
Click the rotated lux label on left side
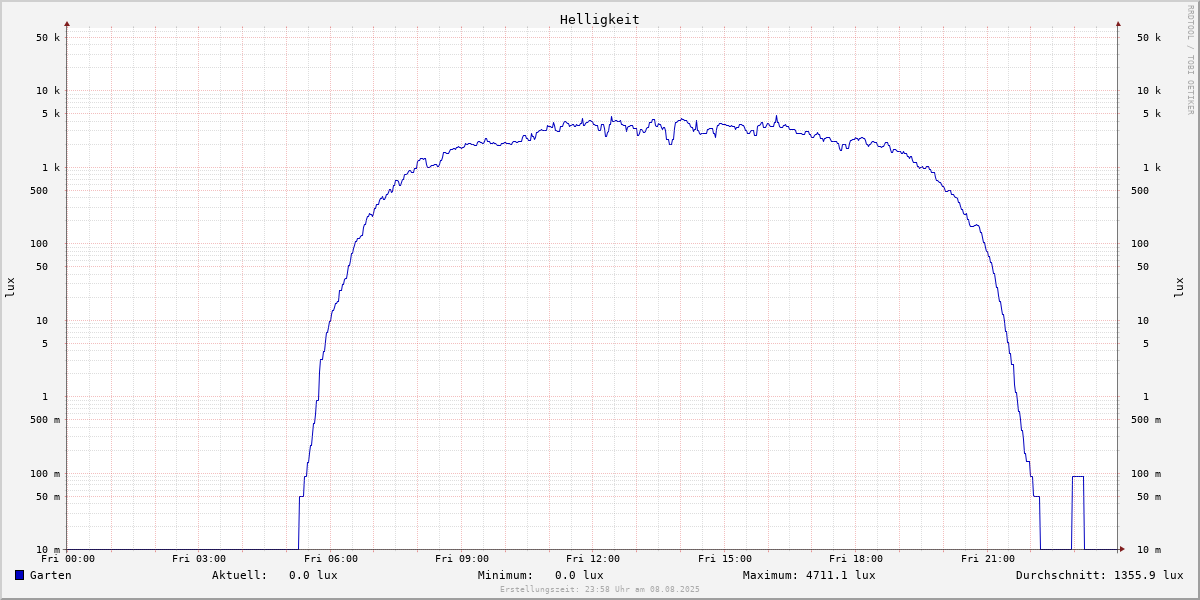tap(10, 288)
